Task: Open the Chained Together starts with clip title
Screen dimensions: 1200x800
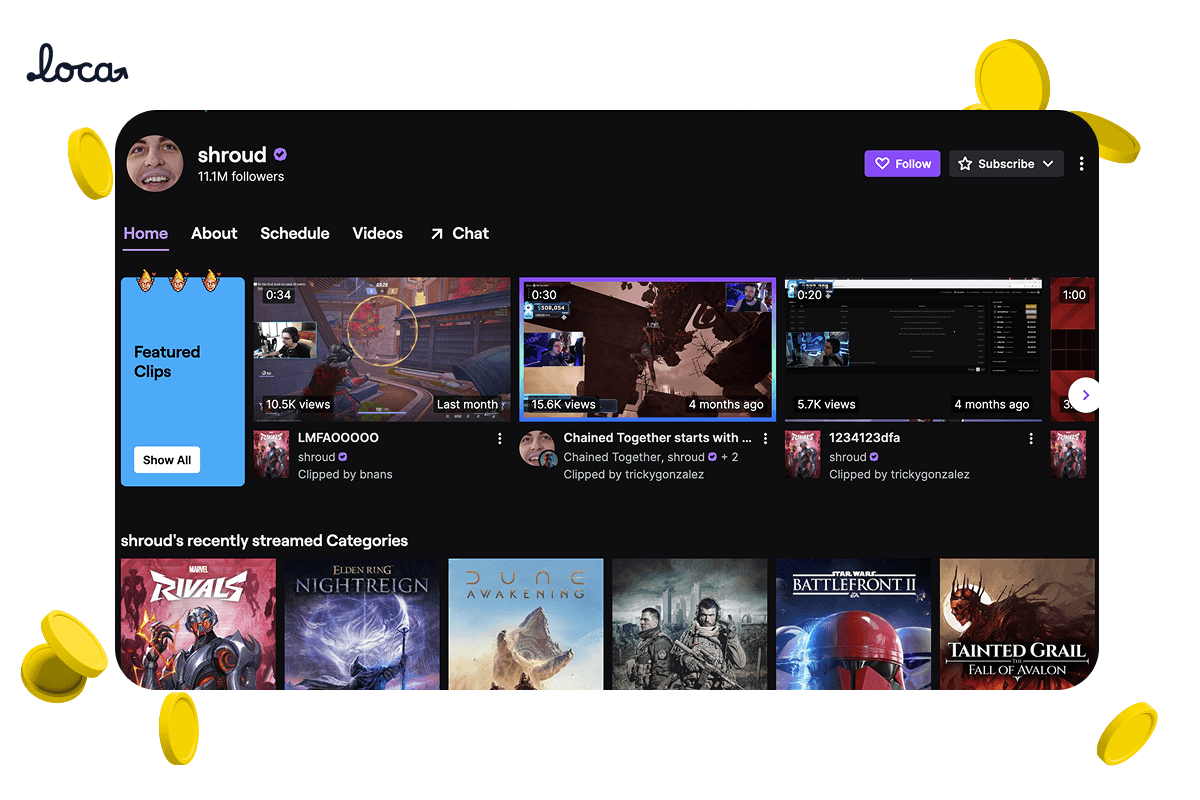Action: pyautogui.click(x=657, y=438)
